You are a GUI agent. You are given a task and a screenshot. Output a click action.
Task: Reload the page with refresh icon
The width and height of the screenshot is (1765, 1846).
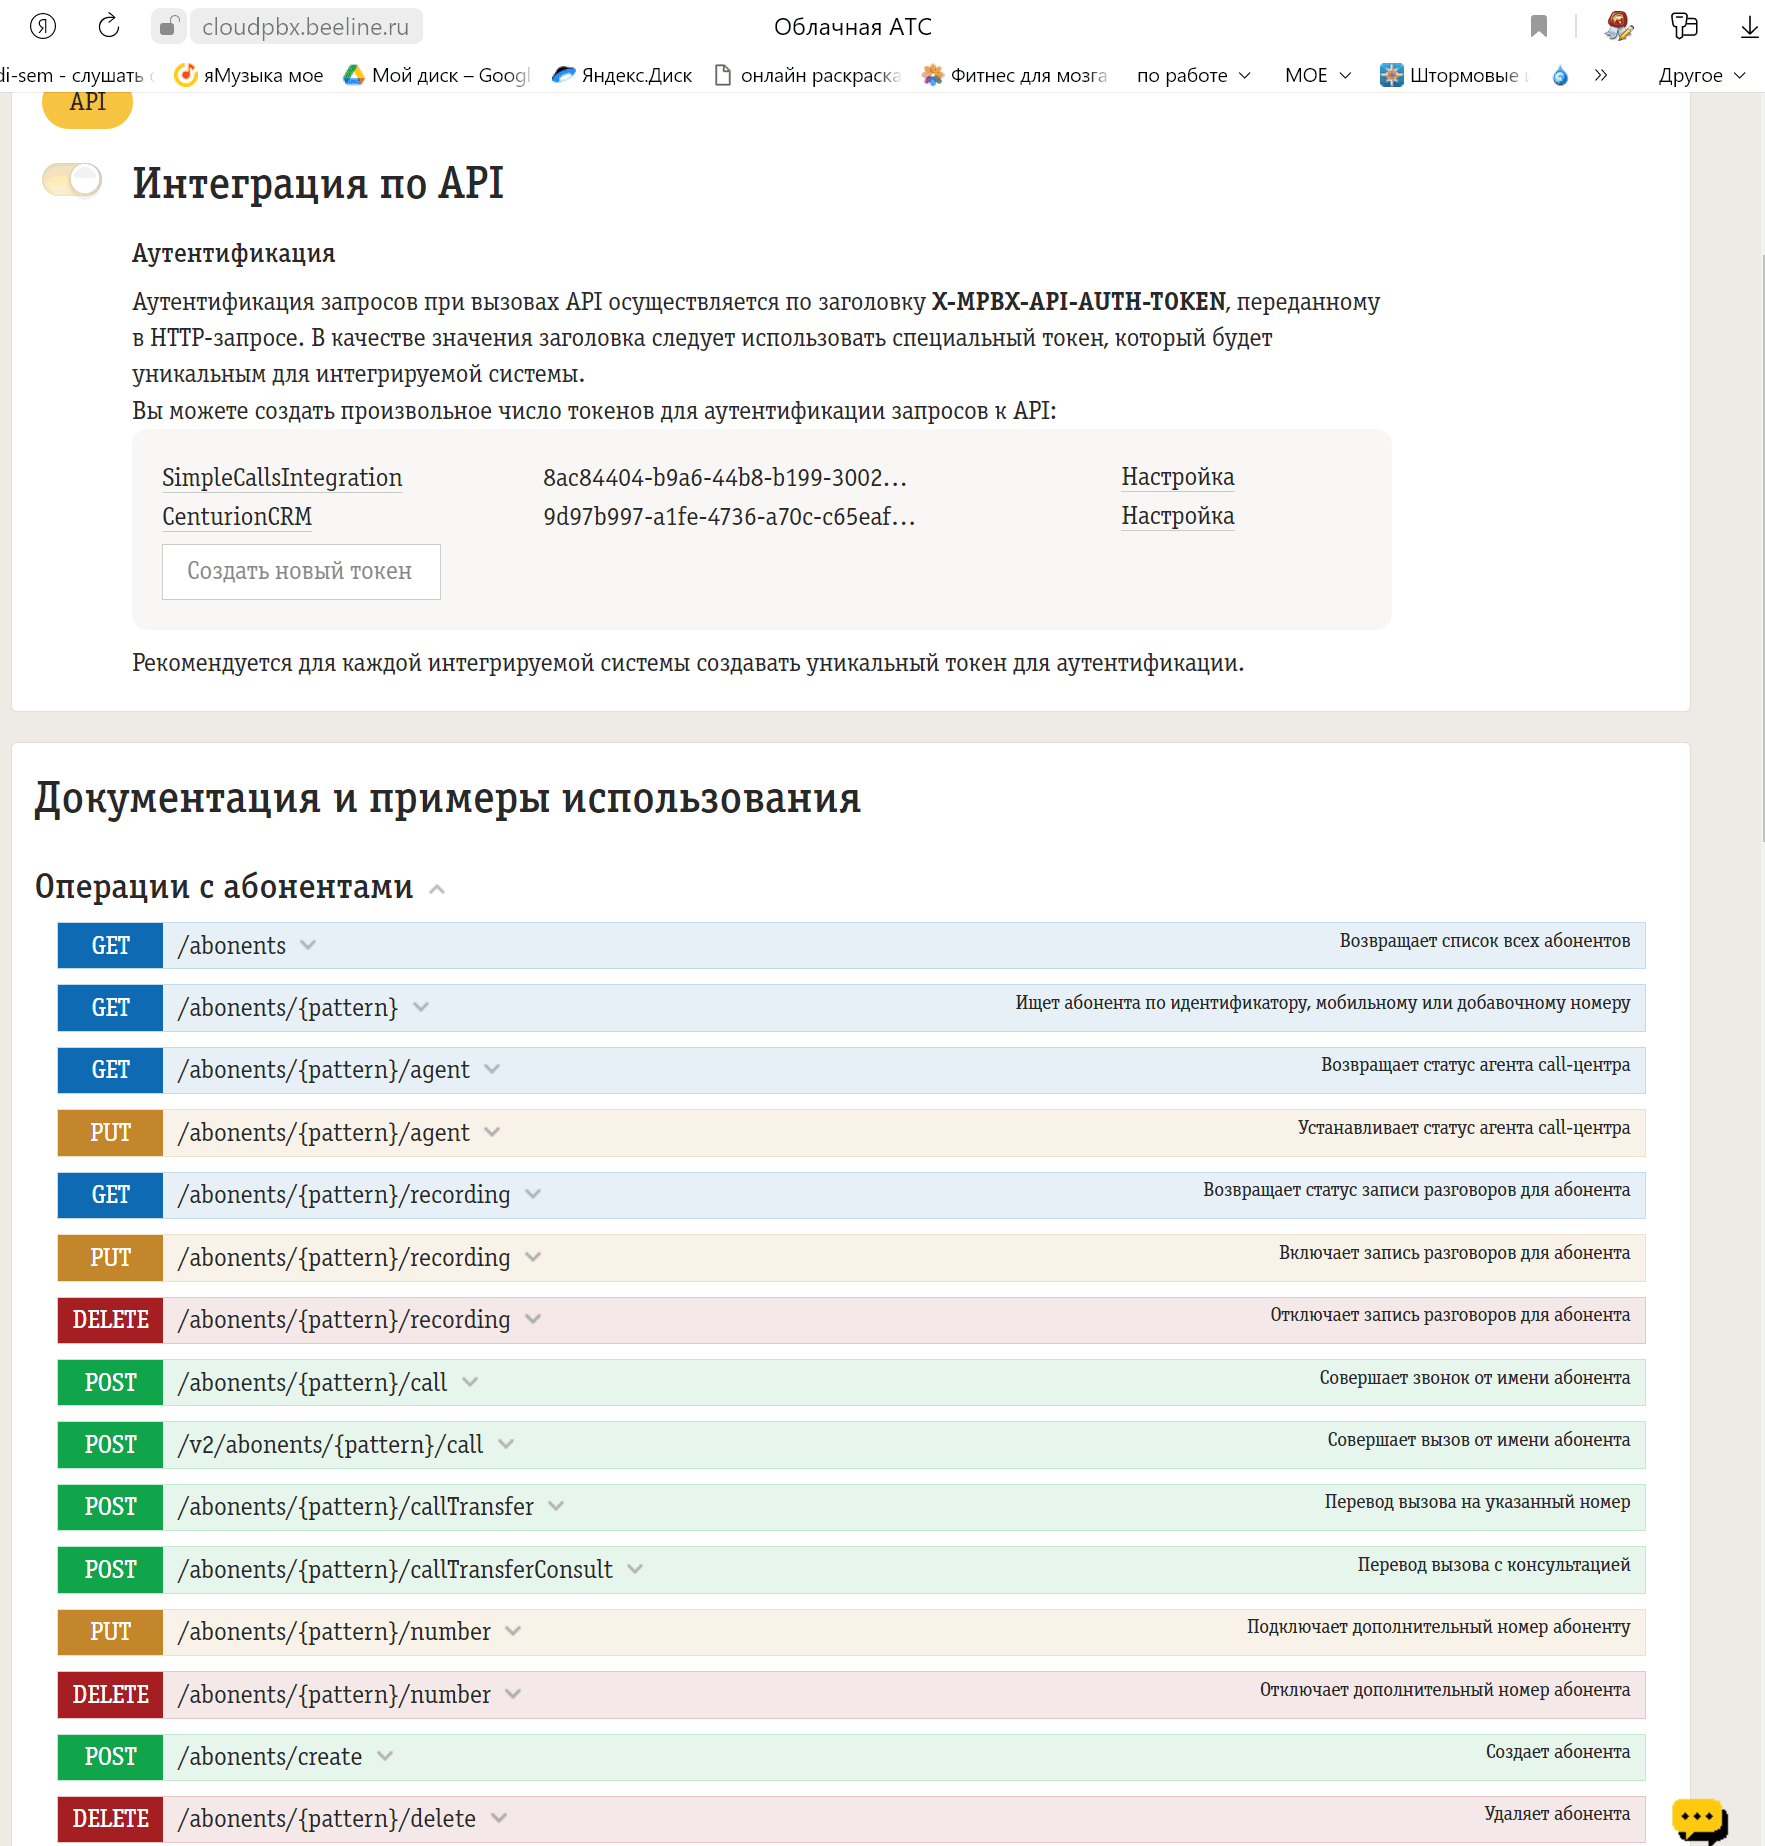coord(109,26)
